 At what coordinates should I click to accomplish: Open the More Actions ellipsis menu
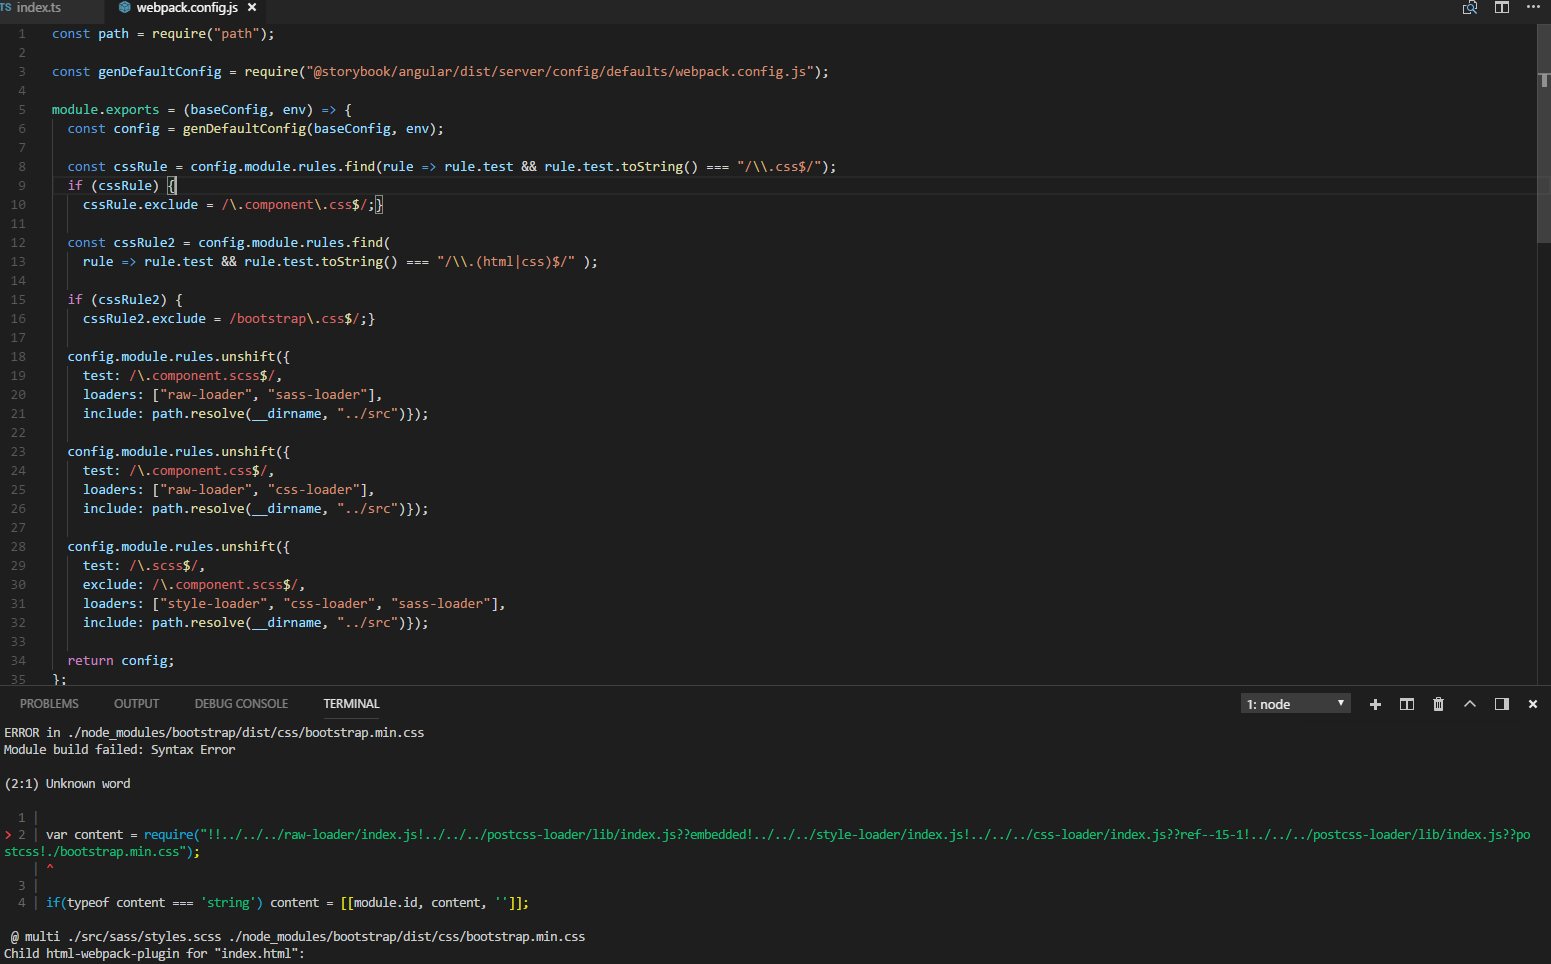tap(1534, 7)
